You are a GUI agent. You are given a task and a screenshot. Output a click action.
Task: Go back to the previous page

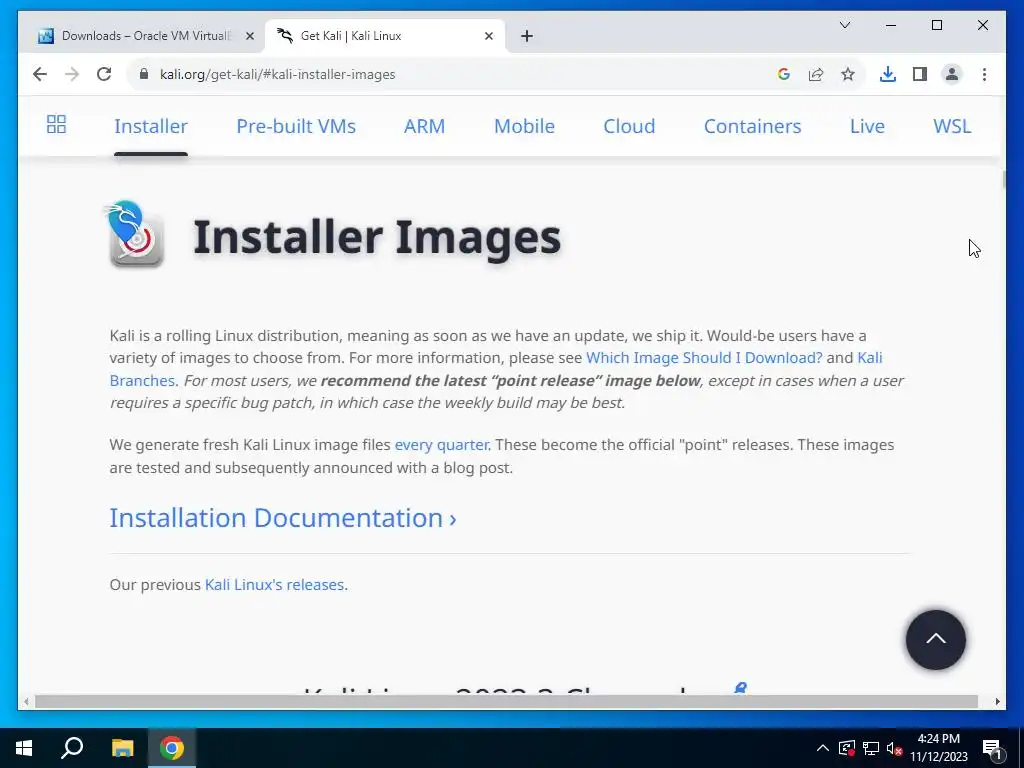pos(40,74)
